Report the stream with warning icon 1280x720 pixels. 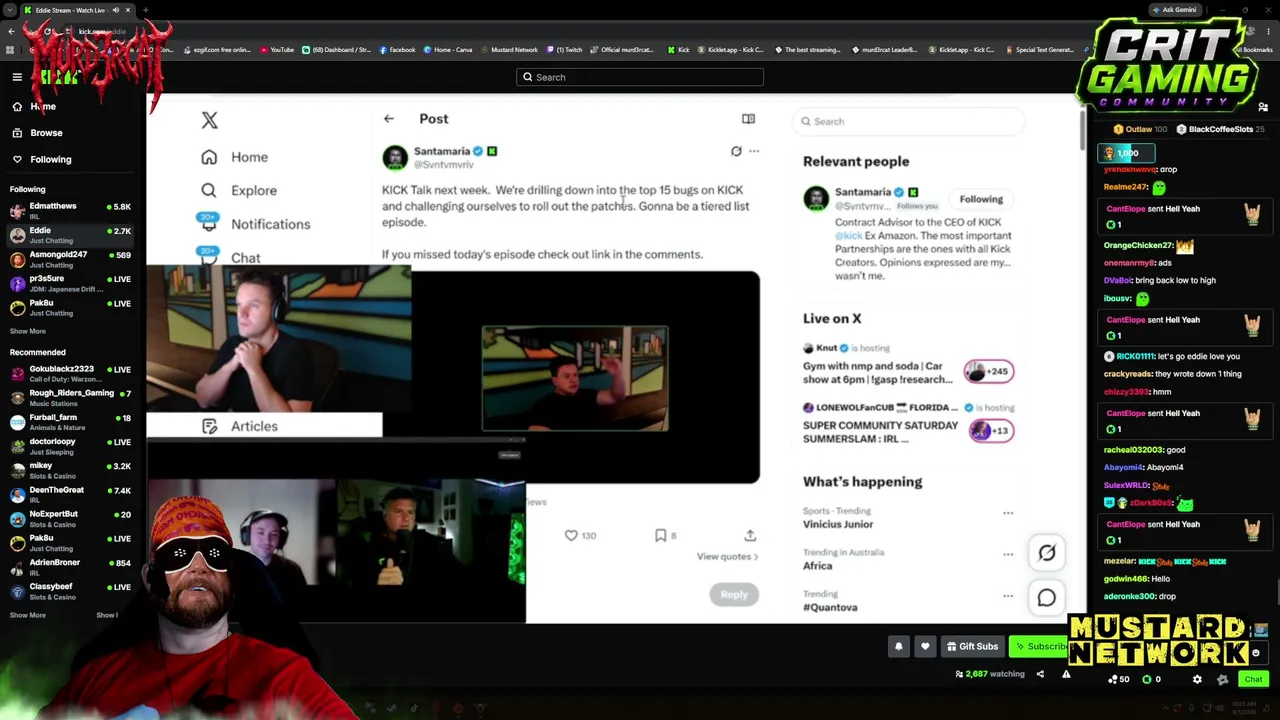[x=1066, y=674]
